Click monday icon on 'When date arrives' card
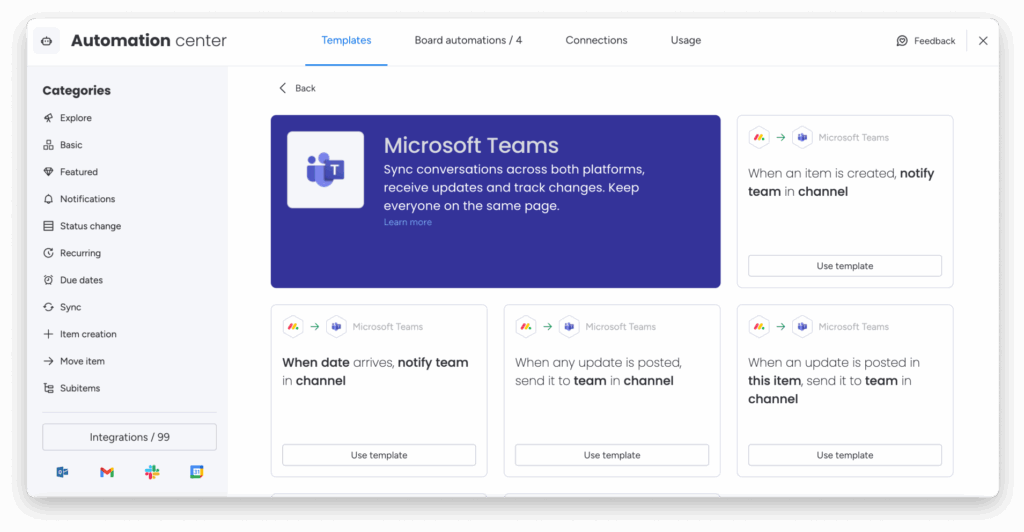Image resolution: width=1024 pixels, height=532 pixels. 293,327
